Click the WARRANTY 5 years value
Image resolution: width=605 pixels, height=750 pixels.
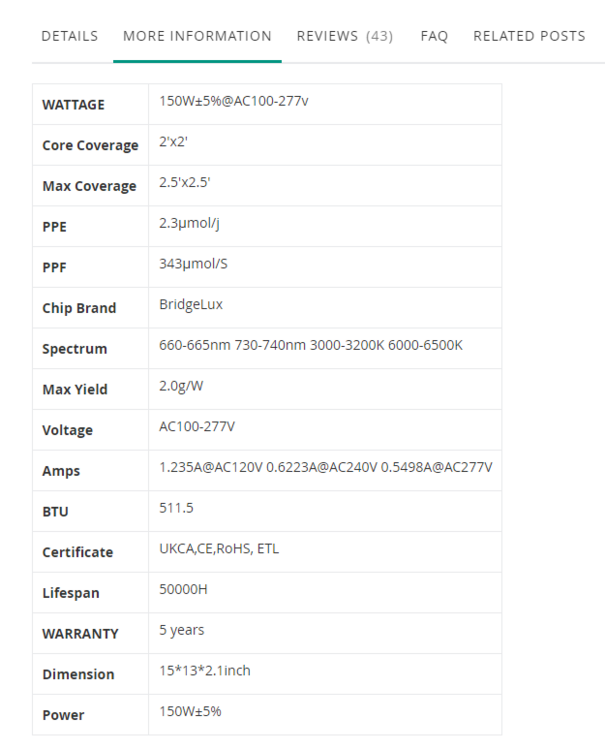(x=182, y=630)
